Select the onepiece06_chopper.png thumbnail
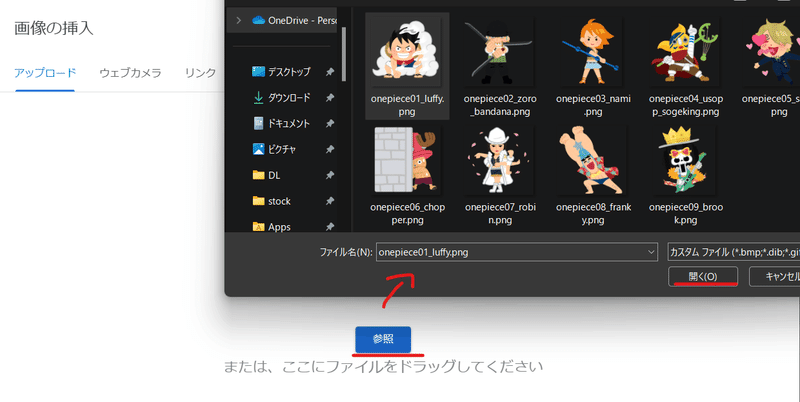Screen dimensions: 800x402 pos(407,175)
